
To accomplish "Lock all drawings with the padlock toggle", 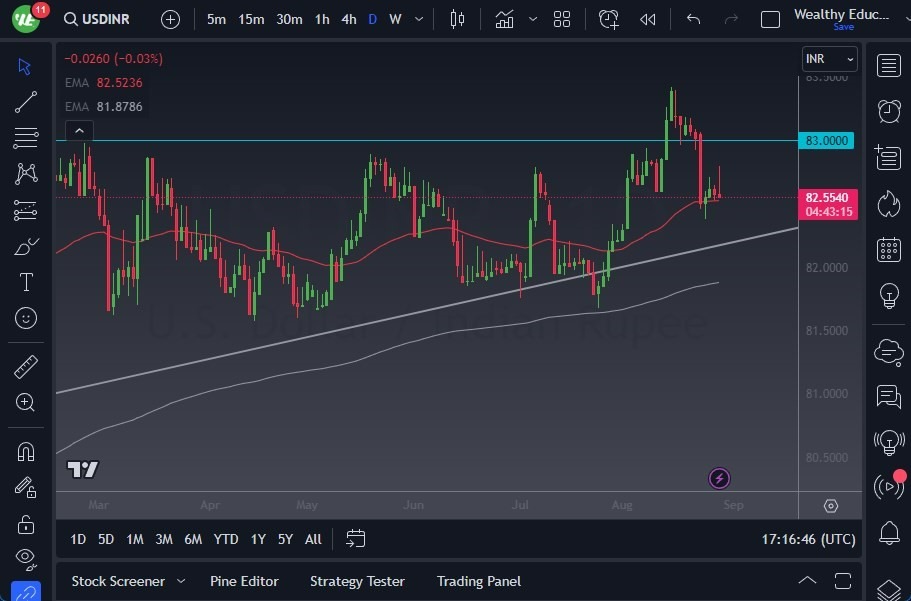I will [x=25, y=524].
